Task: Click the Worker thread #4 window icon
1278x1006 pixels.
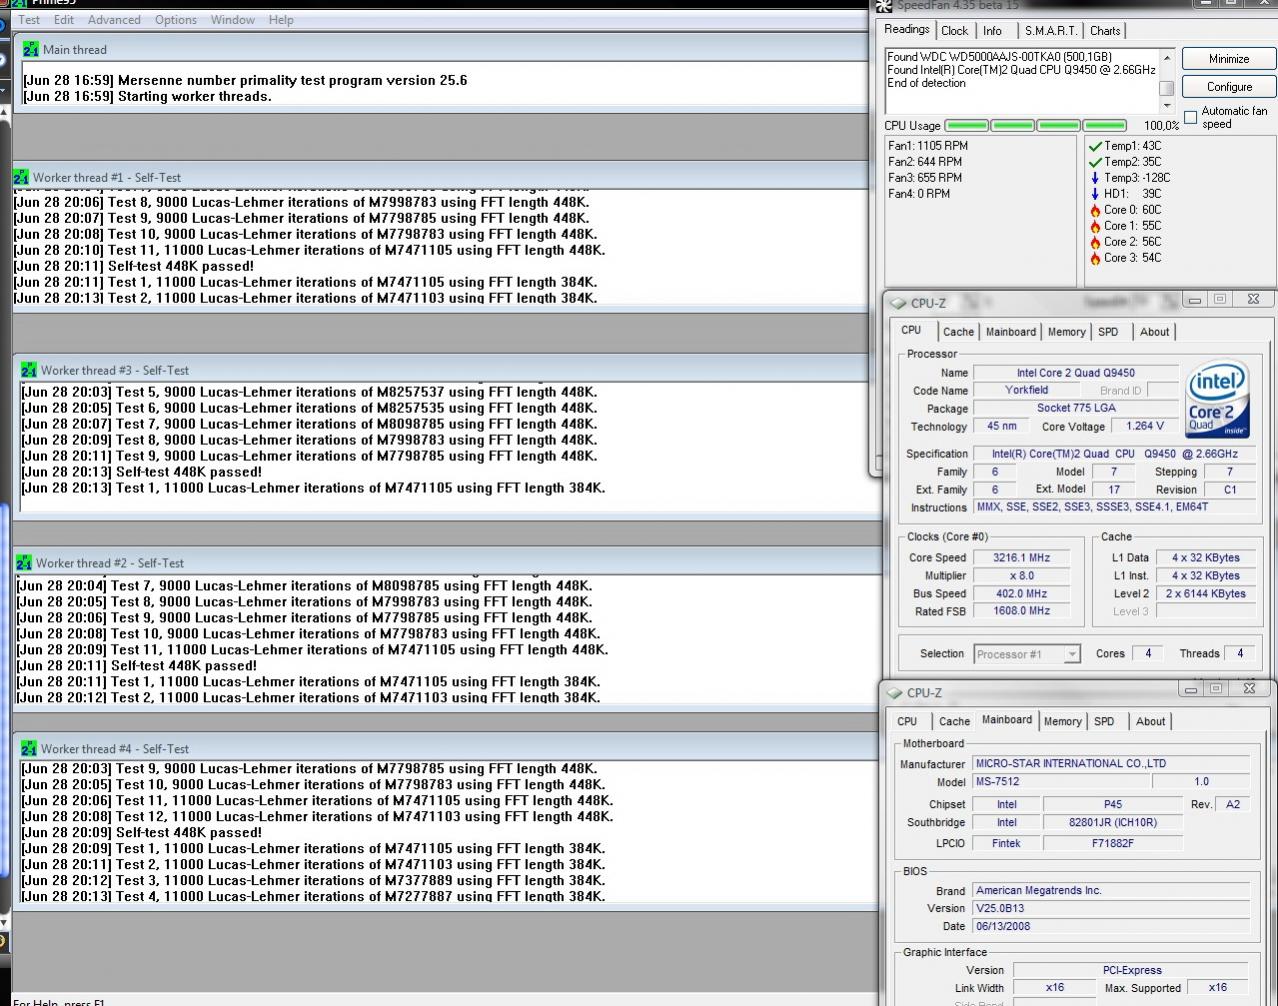Action: (x=28, y=748)
